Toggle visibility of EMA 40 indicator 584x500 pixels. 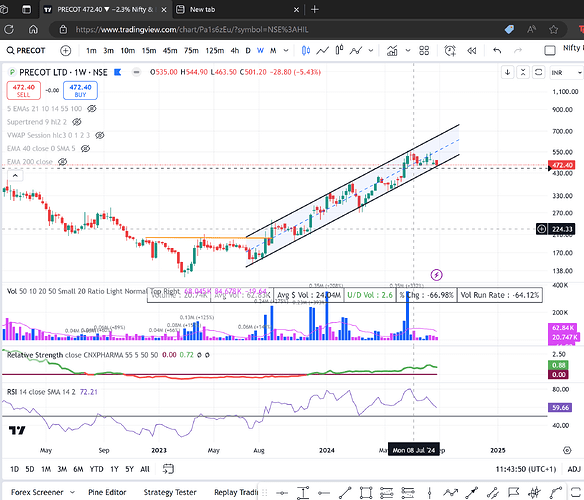coord(85,149)
